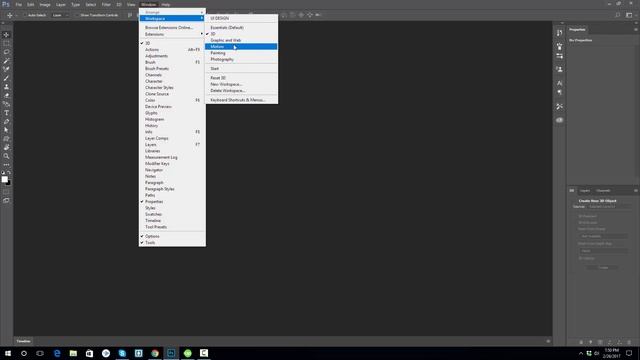The width and height of the screenshot is (640, 360).
Task: Launch Microsoft Edge from the taskbar
Action: 57,353
